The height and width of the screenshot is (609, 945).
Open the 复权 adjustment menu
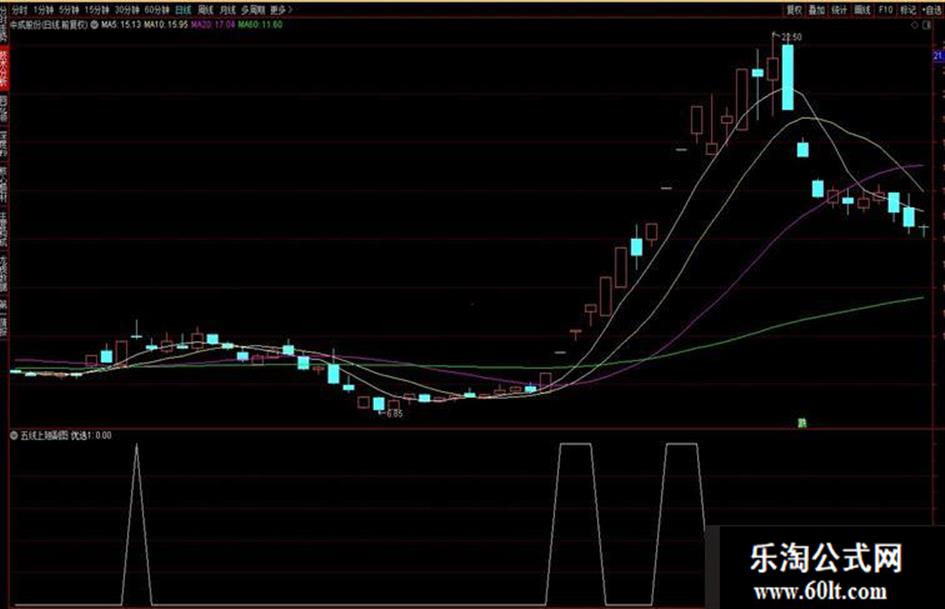coord(794,10)
